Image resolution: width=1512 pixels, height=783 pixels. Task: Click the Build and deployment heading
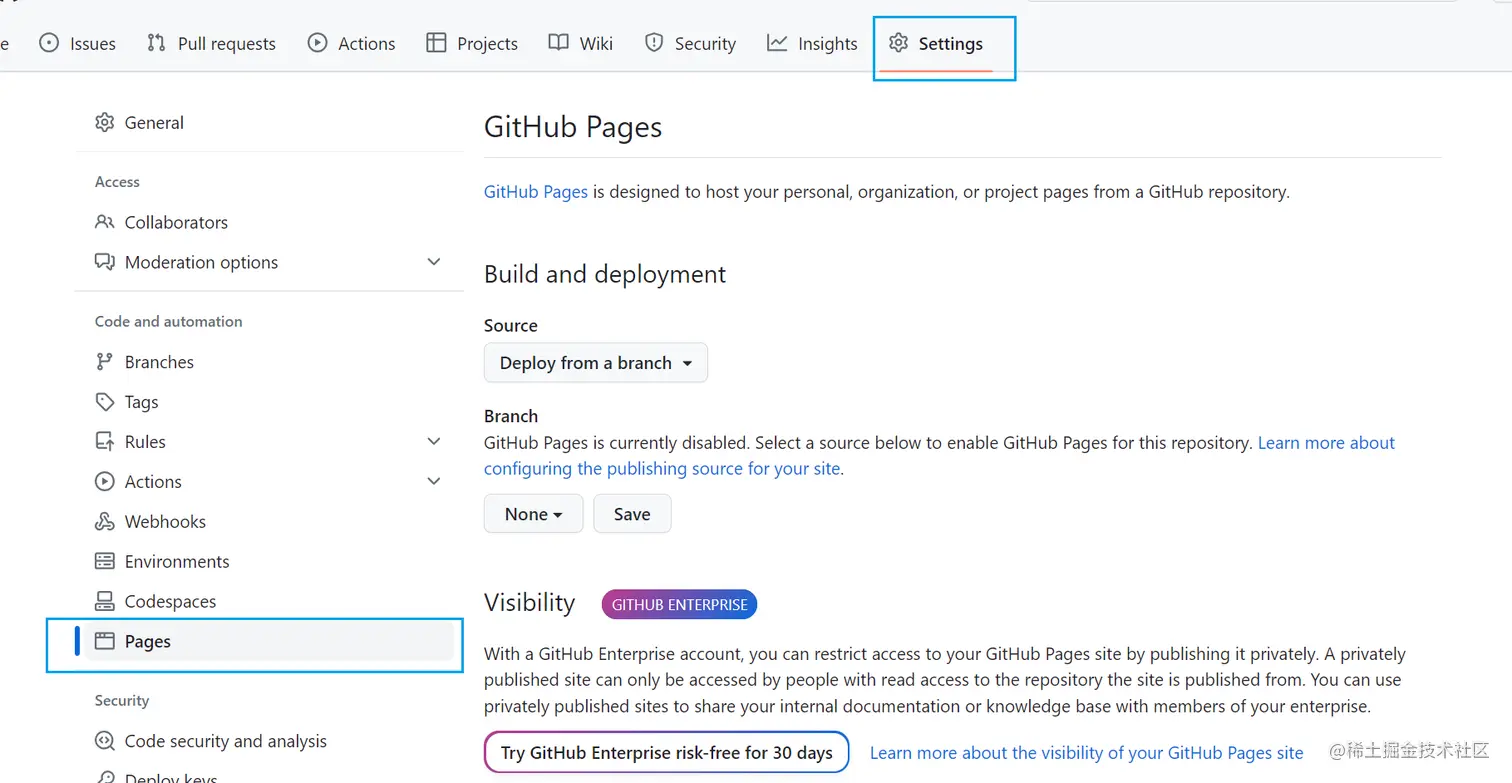pos(605,274)
